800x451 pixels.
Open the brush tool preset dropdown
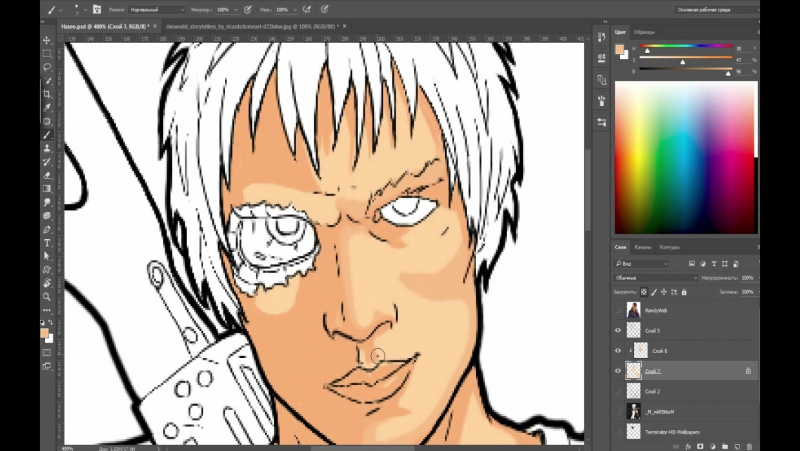(61, 9)
